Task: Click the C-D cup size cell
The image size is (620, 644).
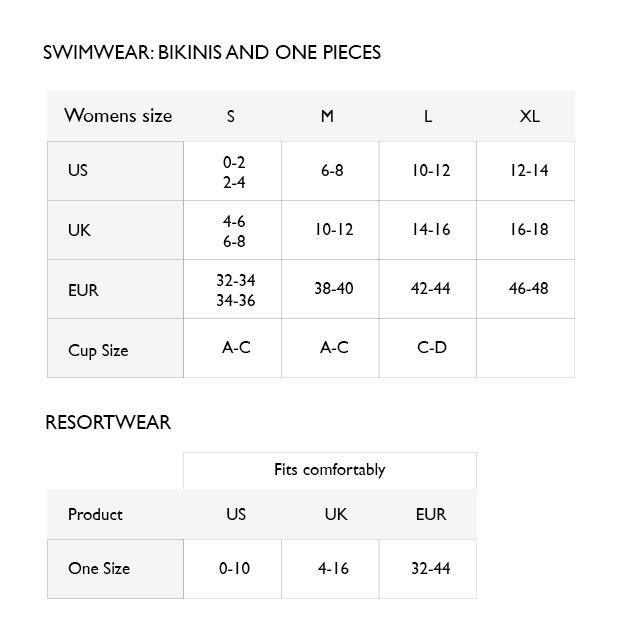Action: [430, 348]
